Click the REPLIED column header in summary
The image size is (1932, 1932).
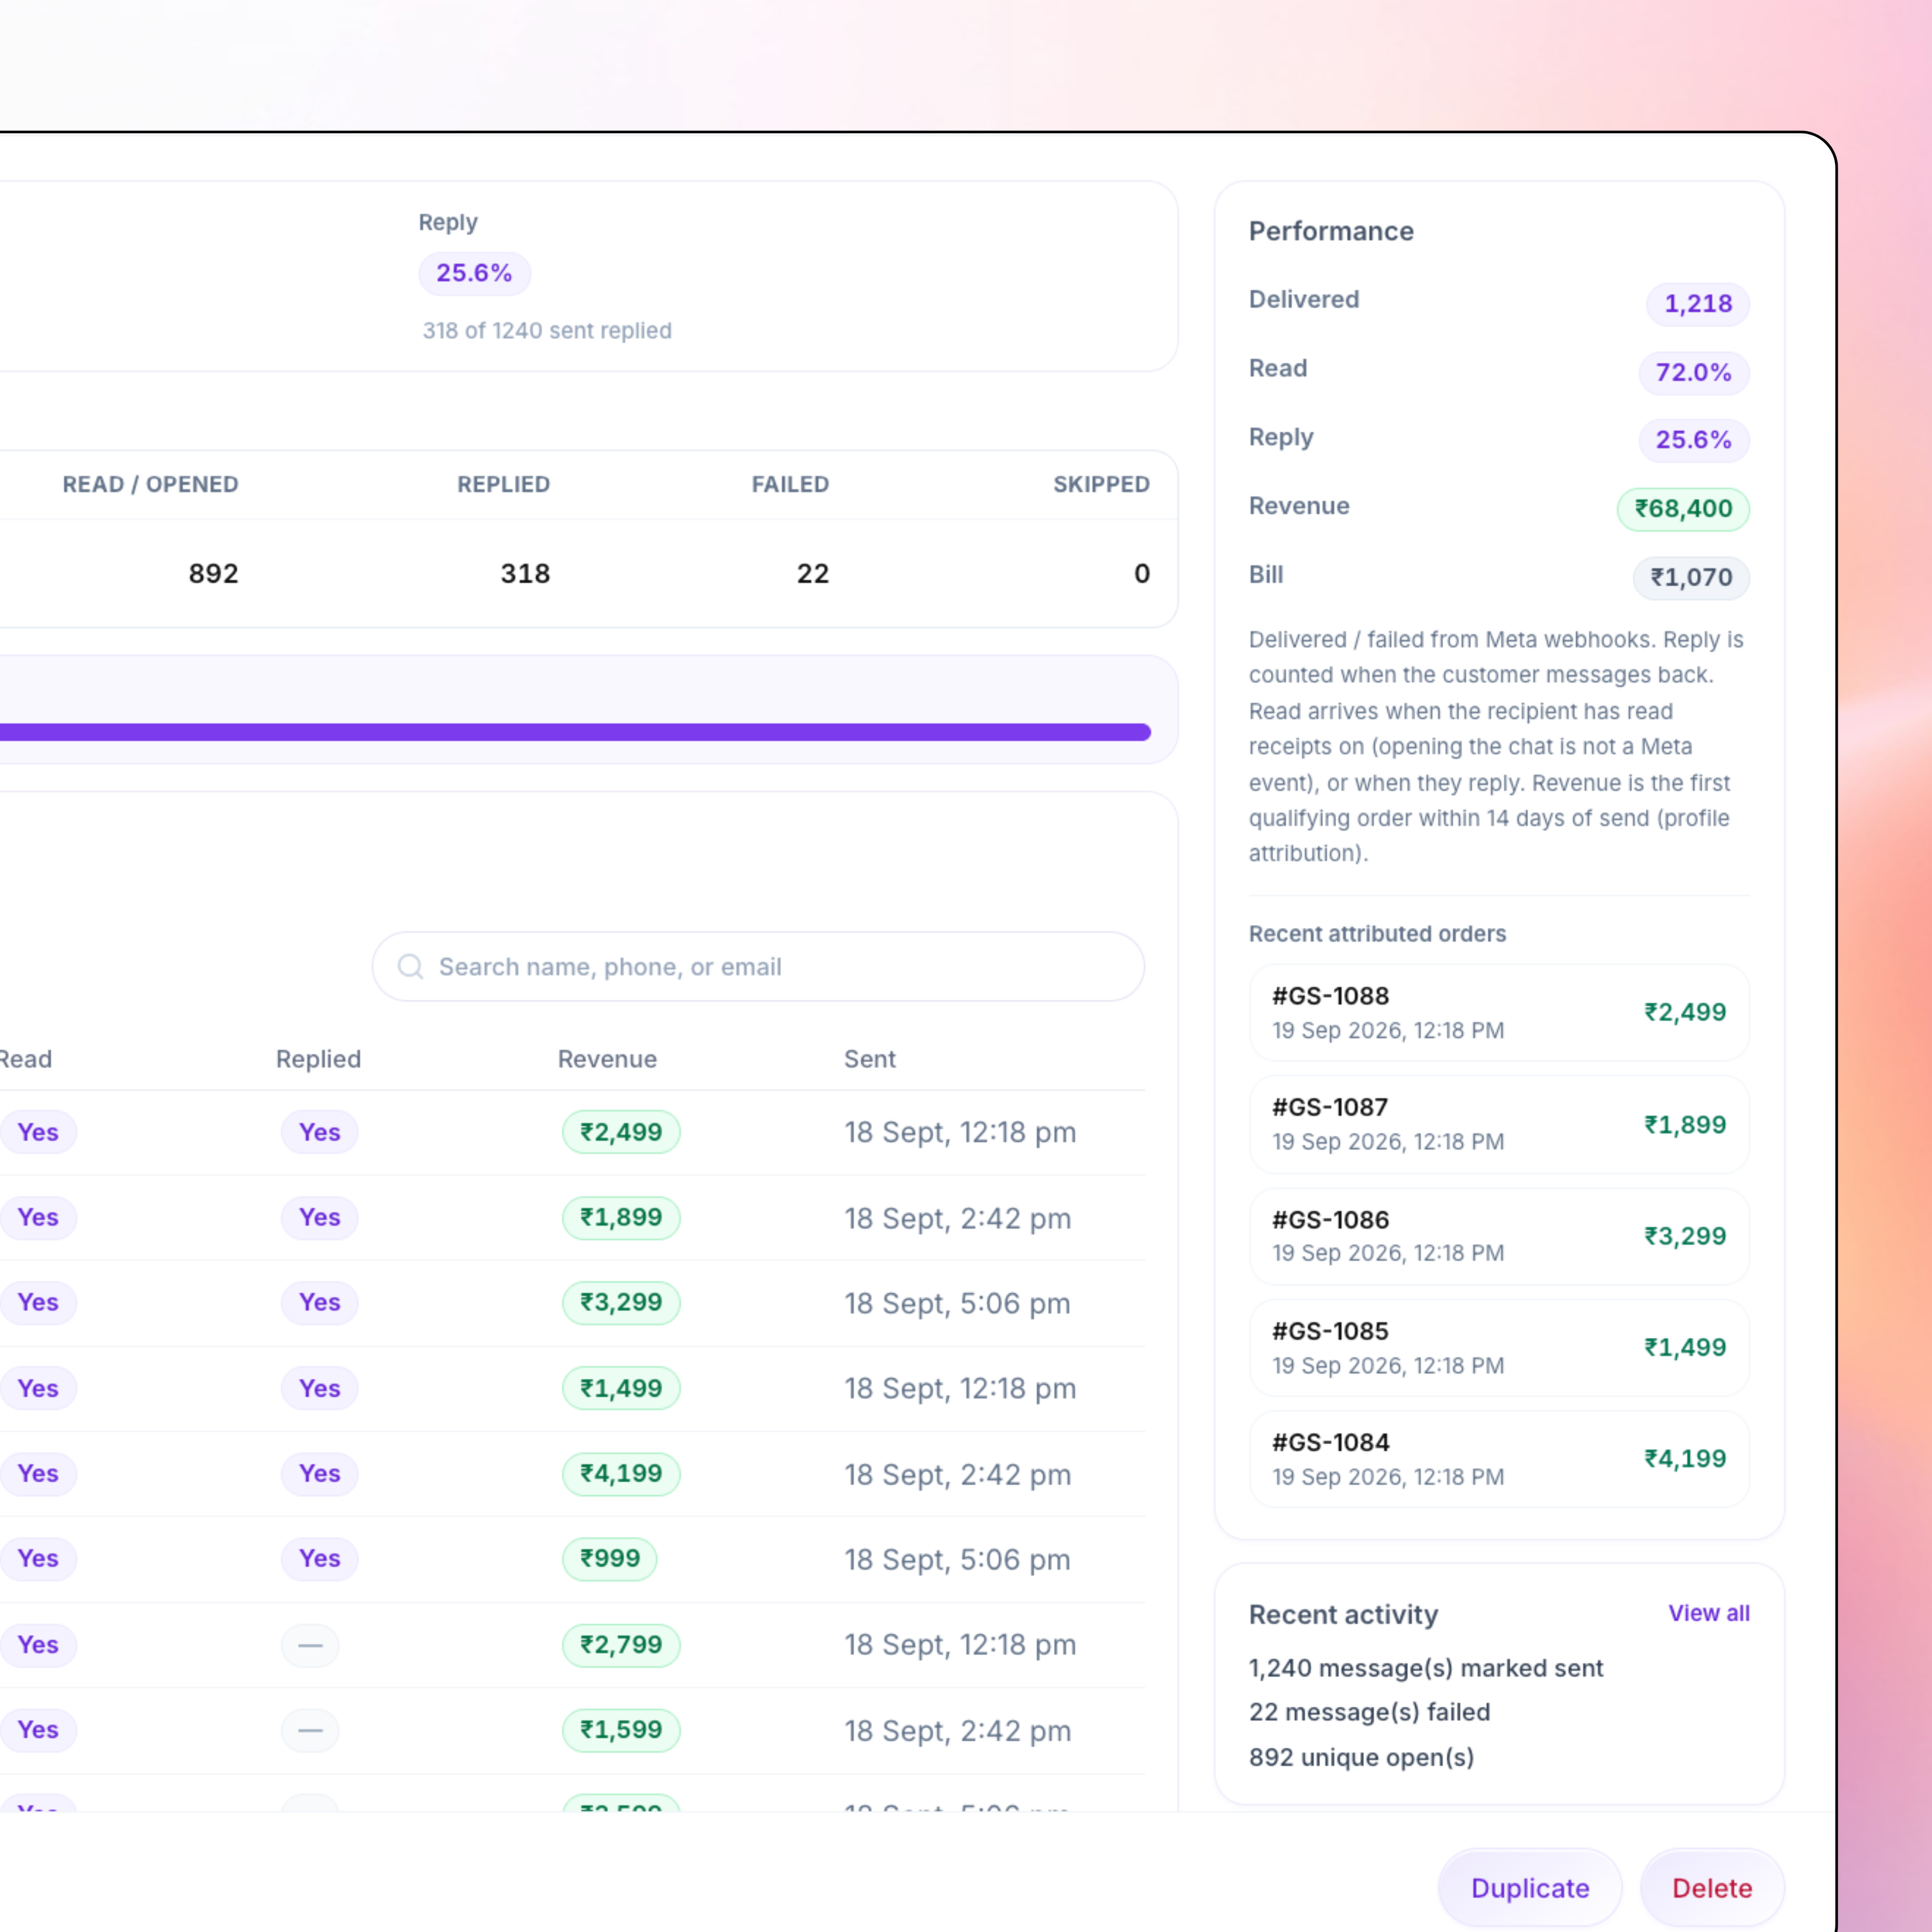coord(503,484)
